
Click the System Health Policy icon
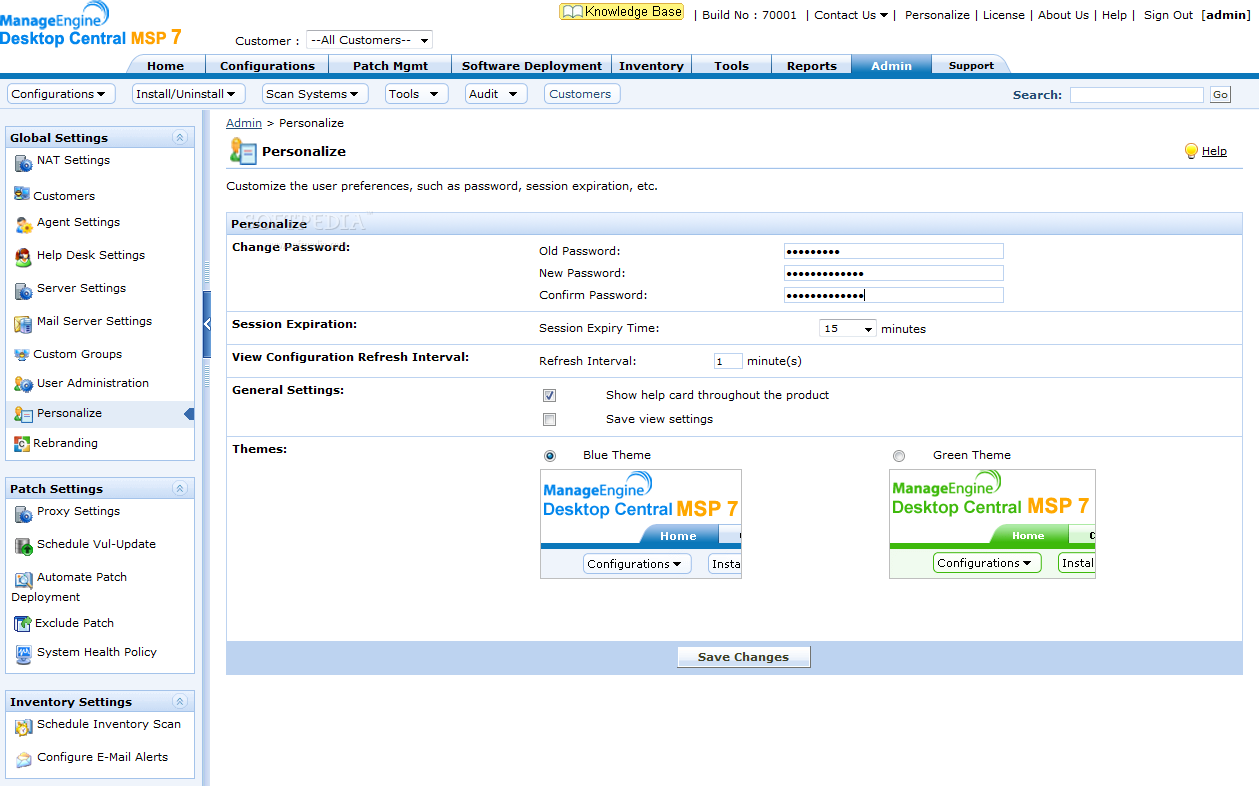[x=24, y=655]
